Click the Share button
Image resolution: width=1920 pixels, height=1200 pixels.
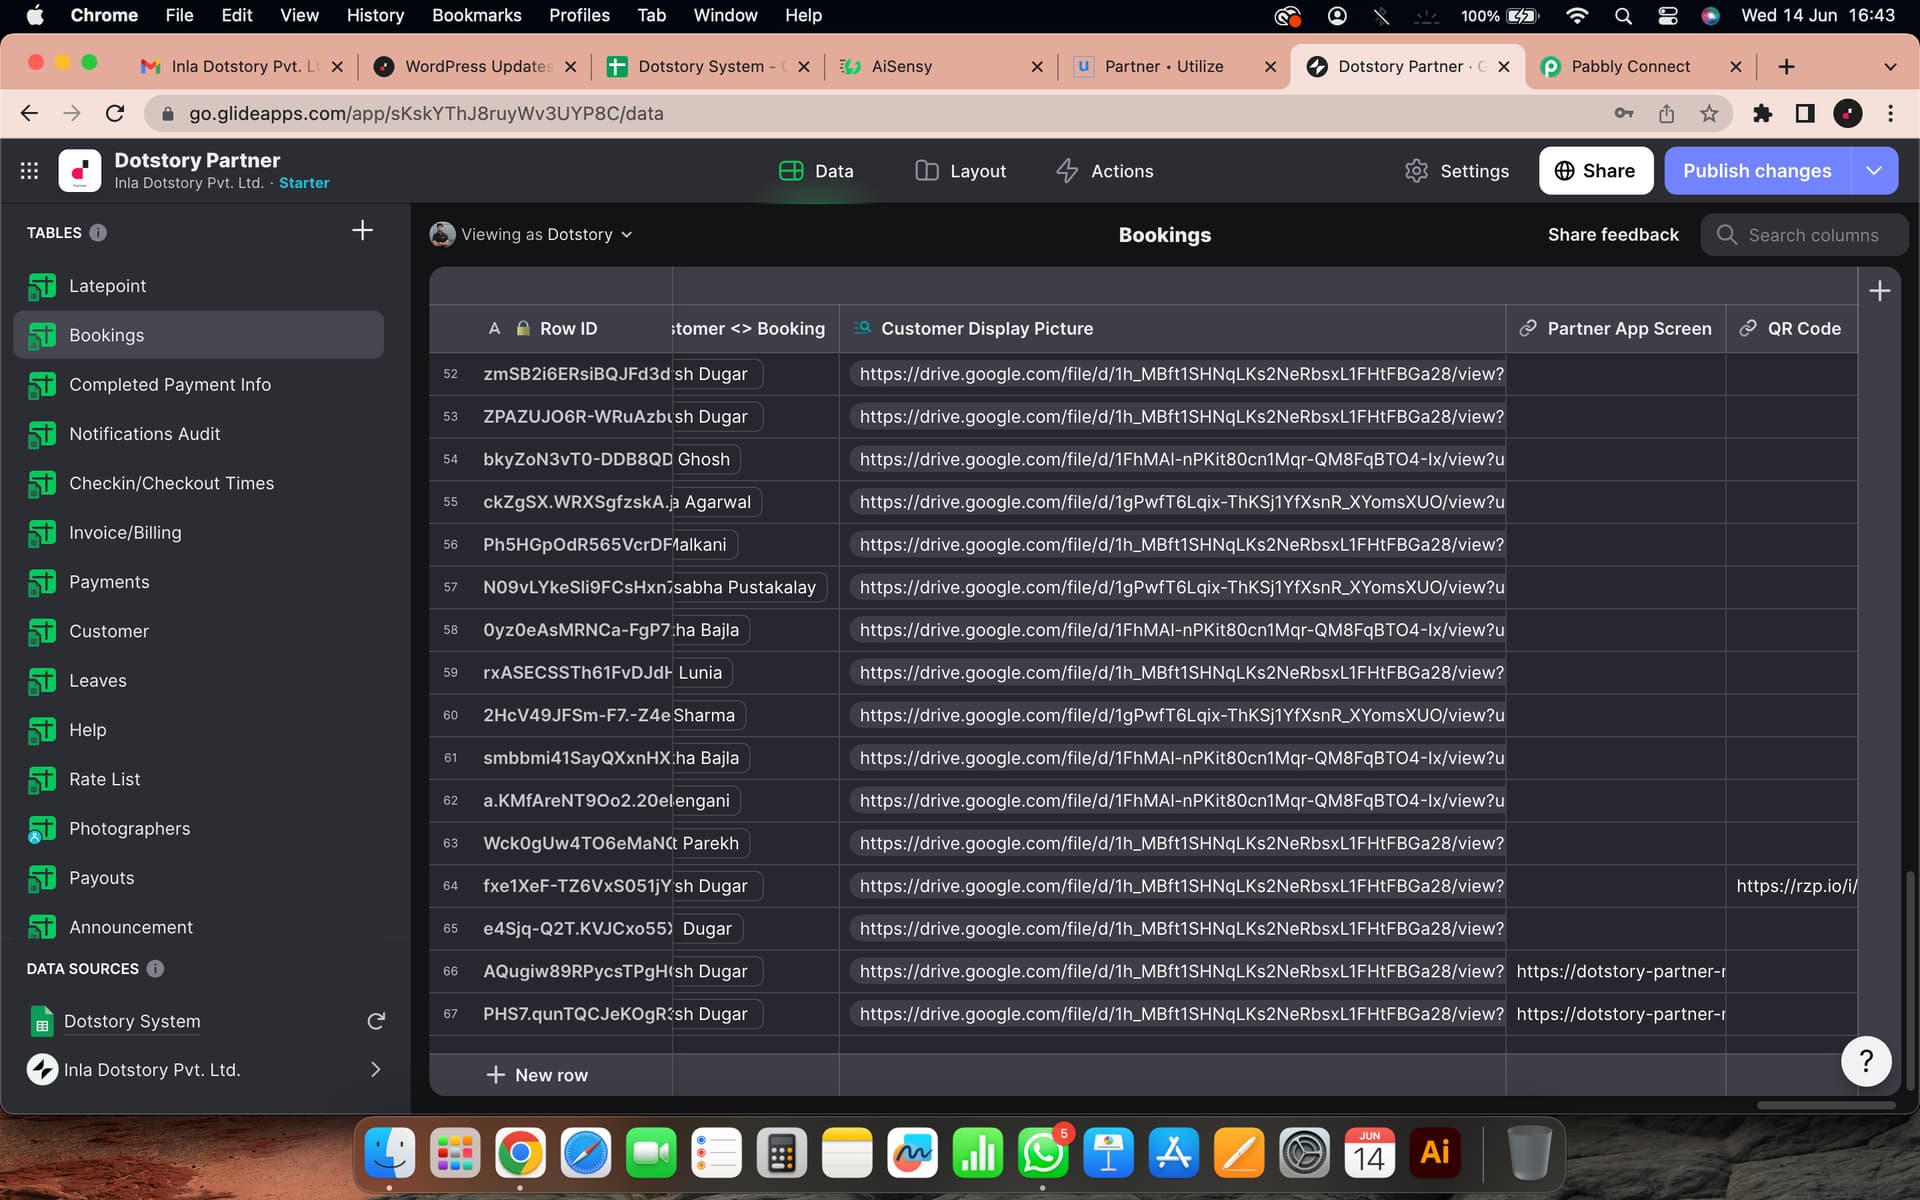[1595, 171]
